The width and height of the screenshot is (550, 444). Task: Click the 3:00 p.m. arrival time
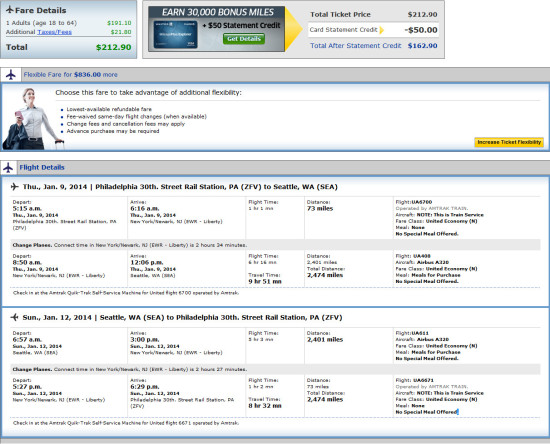point(145,339)
